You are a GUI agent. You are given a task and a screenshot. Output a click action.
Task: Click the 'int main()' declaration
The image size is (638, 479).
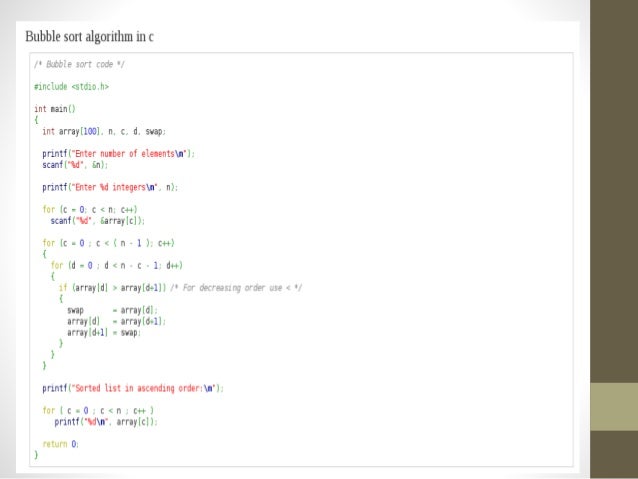(x=55, y=109)
